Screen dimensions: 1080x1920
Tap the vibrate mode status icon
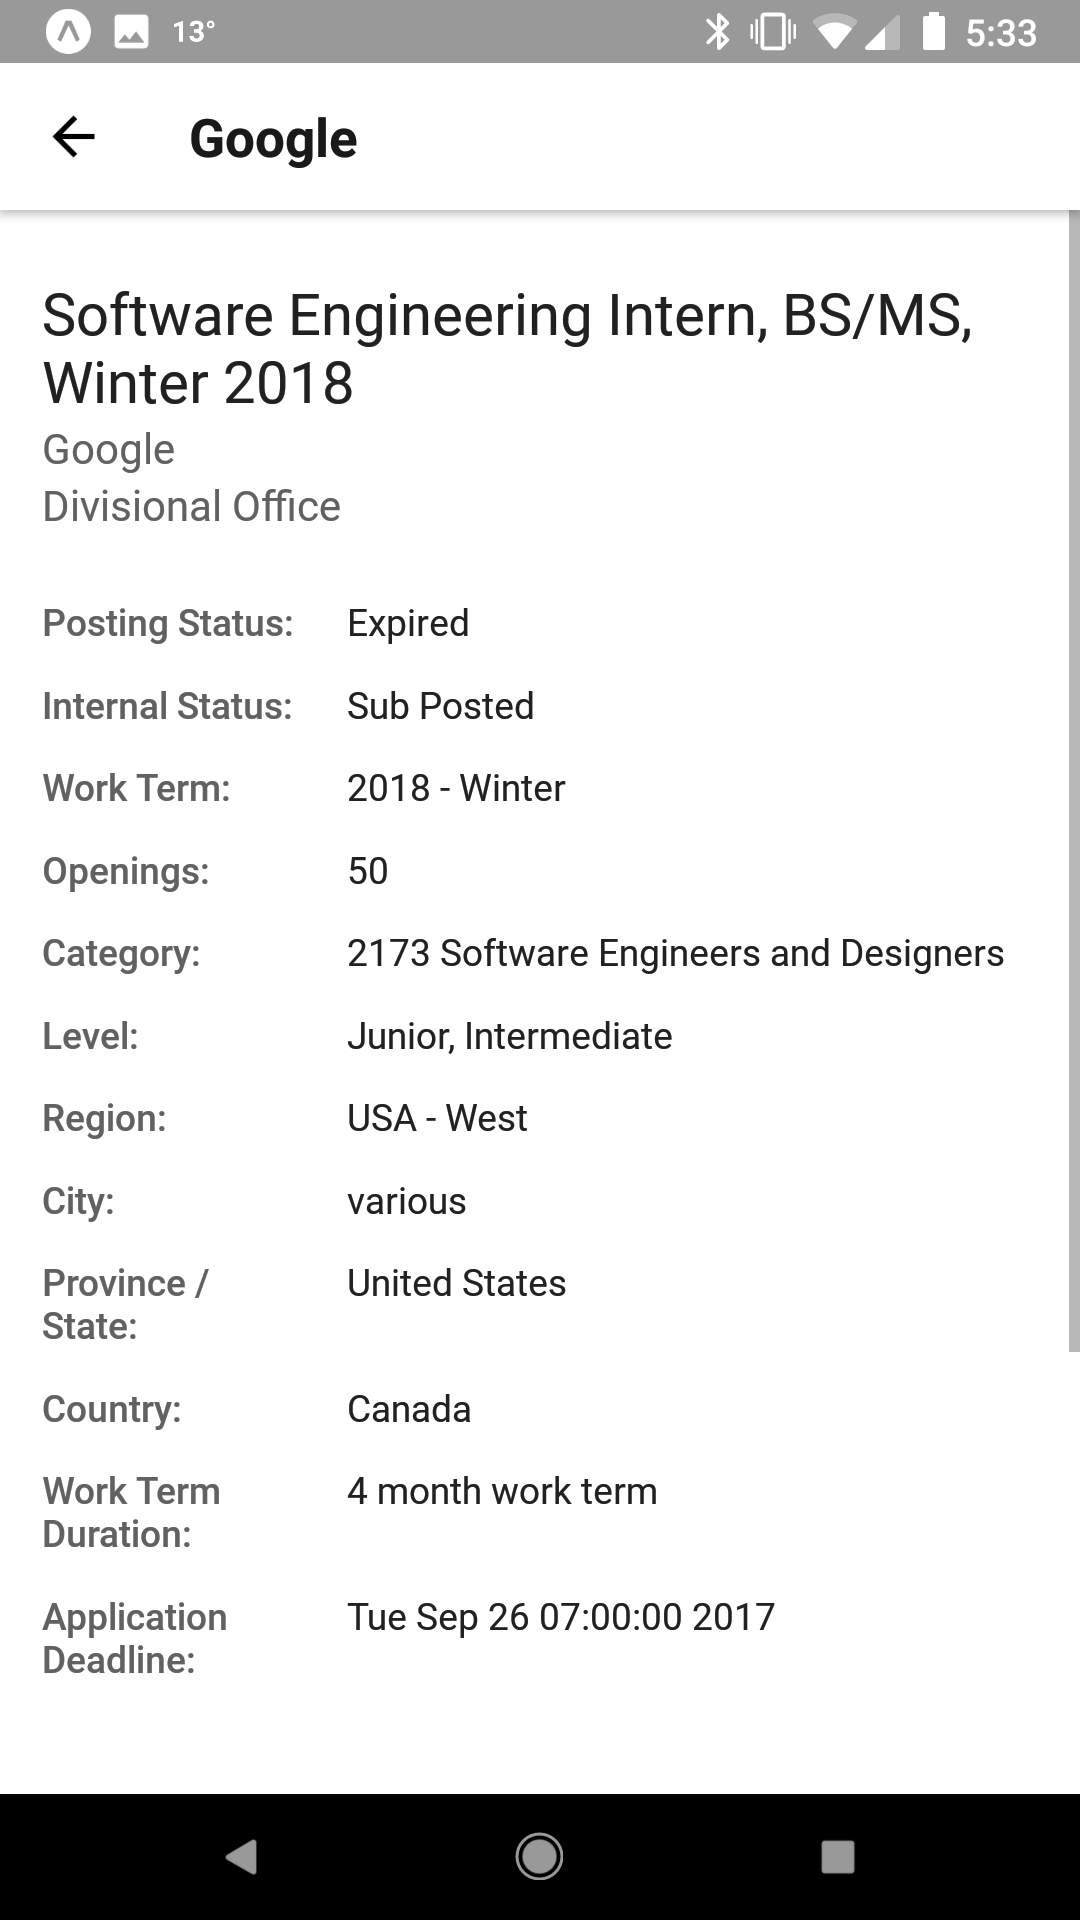click(772, 32)
